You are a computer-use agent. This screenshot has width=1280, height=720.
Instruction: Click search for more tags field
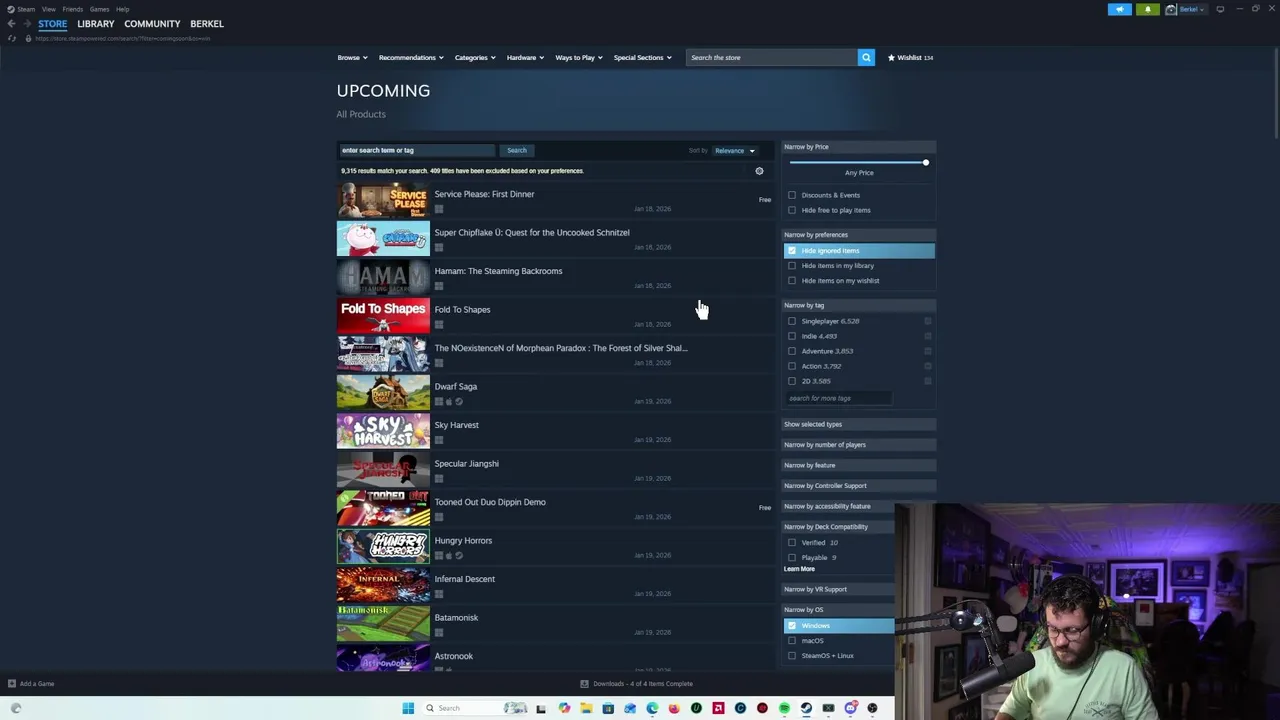click(x=838, y=398)
